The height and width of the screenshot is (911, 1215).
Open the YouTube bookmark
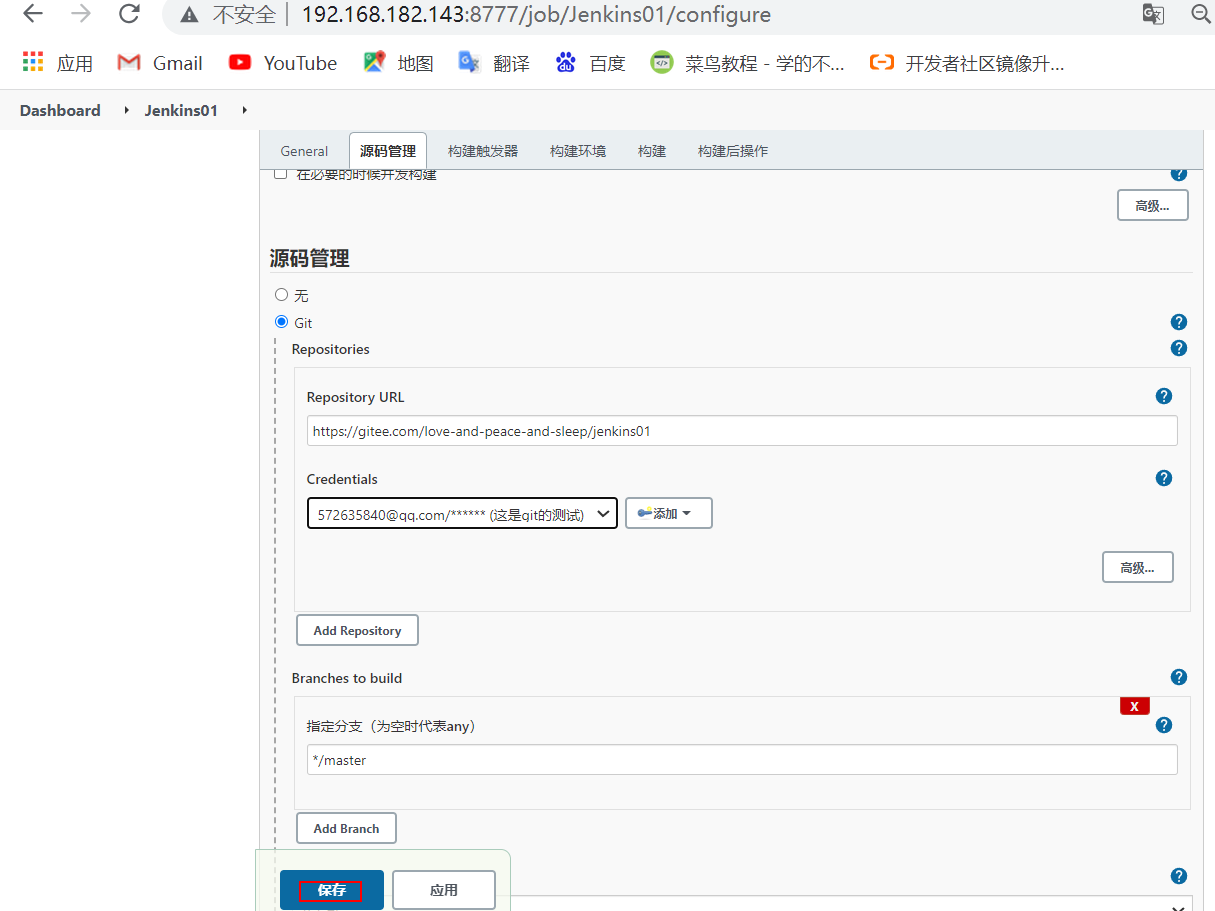[x=282, y=62]
